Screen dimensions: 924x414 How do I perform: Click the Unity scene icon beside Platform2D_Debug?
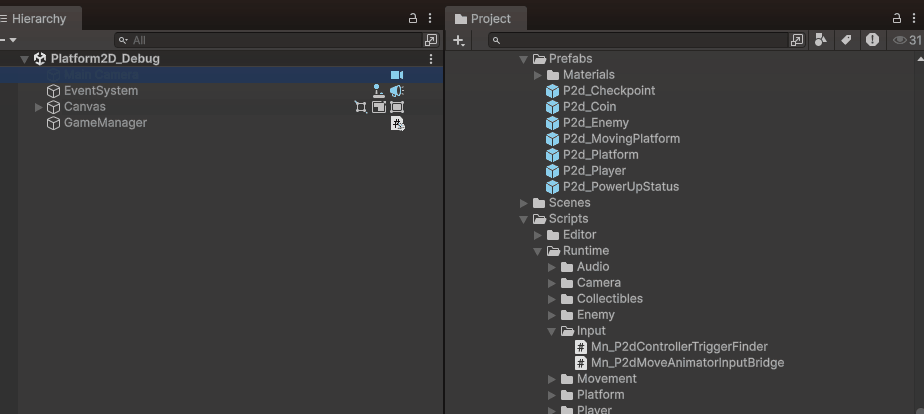coord(40,58)
